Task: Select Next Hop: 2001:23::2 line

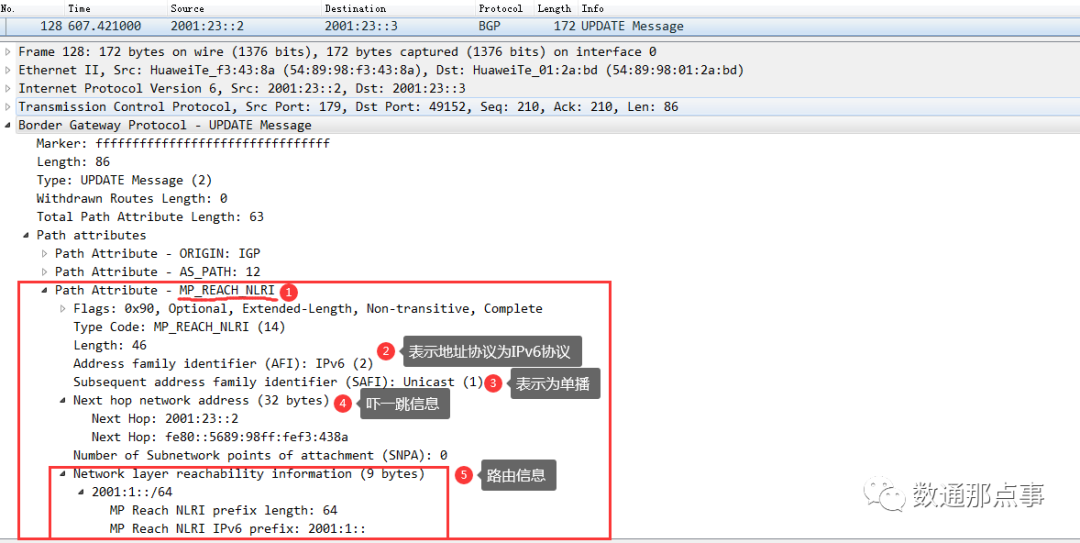Action: (x=165, y=418)
